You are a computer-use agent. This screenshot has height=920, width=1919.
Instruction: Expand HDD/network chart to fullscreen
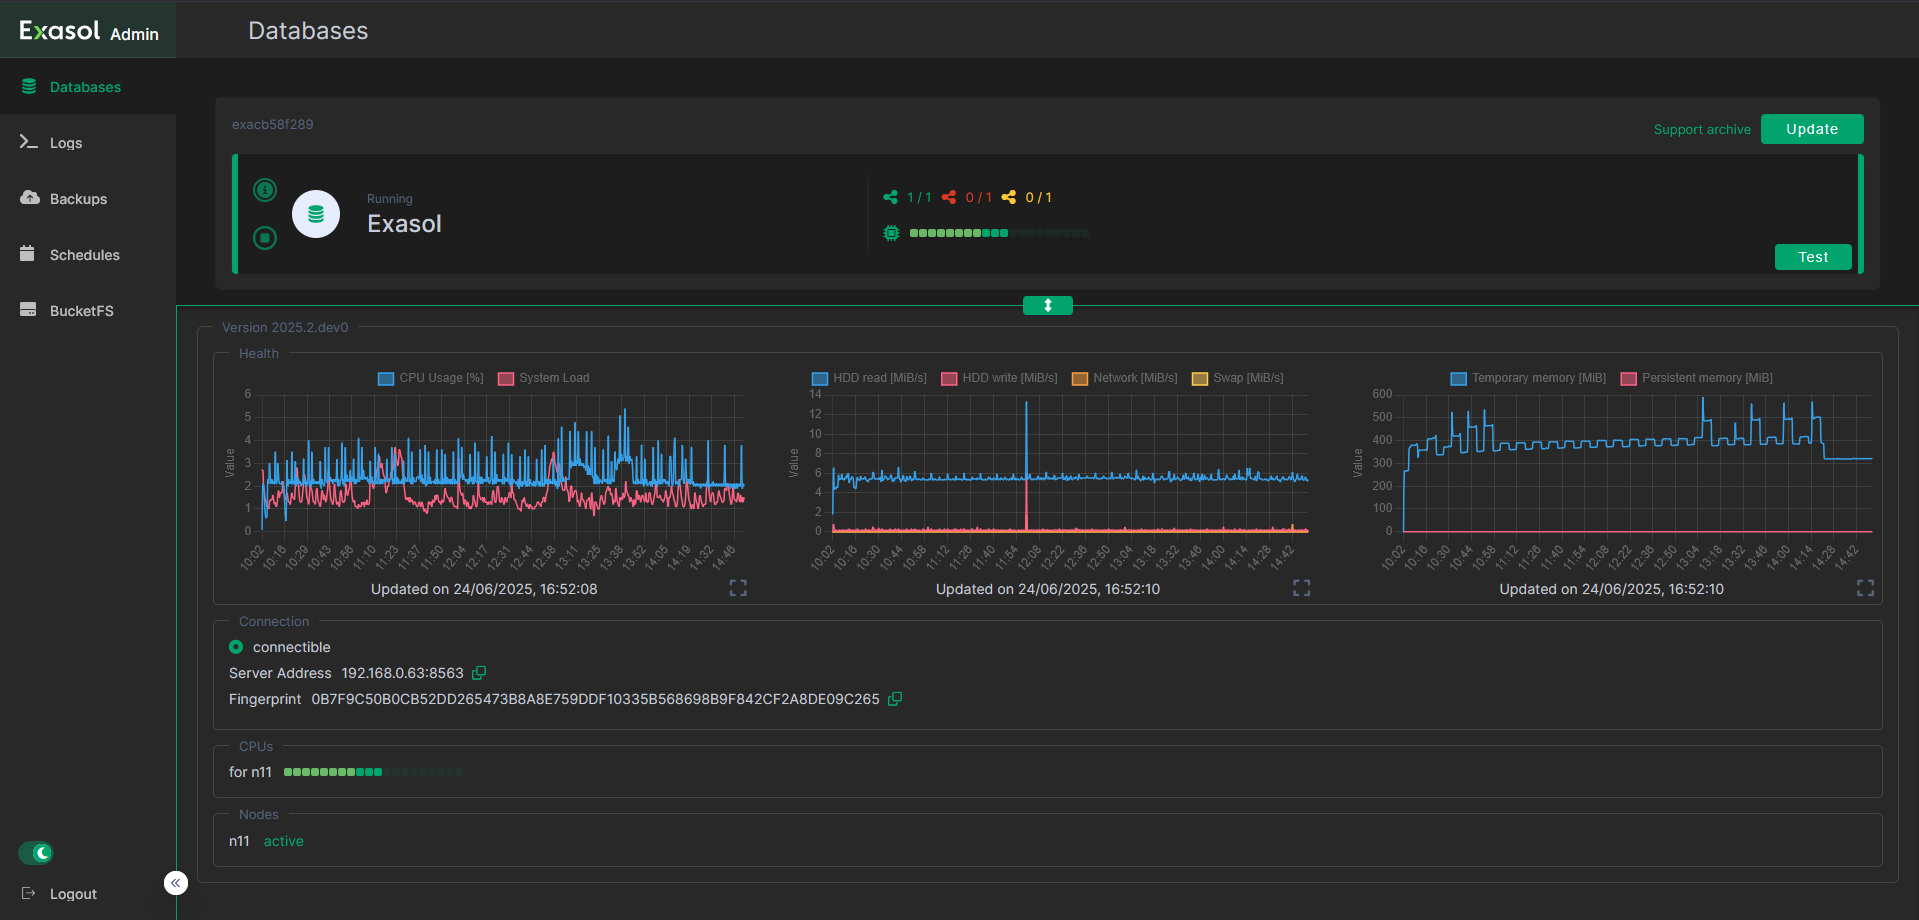1301,588
